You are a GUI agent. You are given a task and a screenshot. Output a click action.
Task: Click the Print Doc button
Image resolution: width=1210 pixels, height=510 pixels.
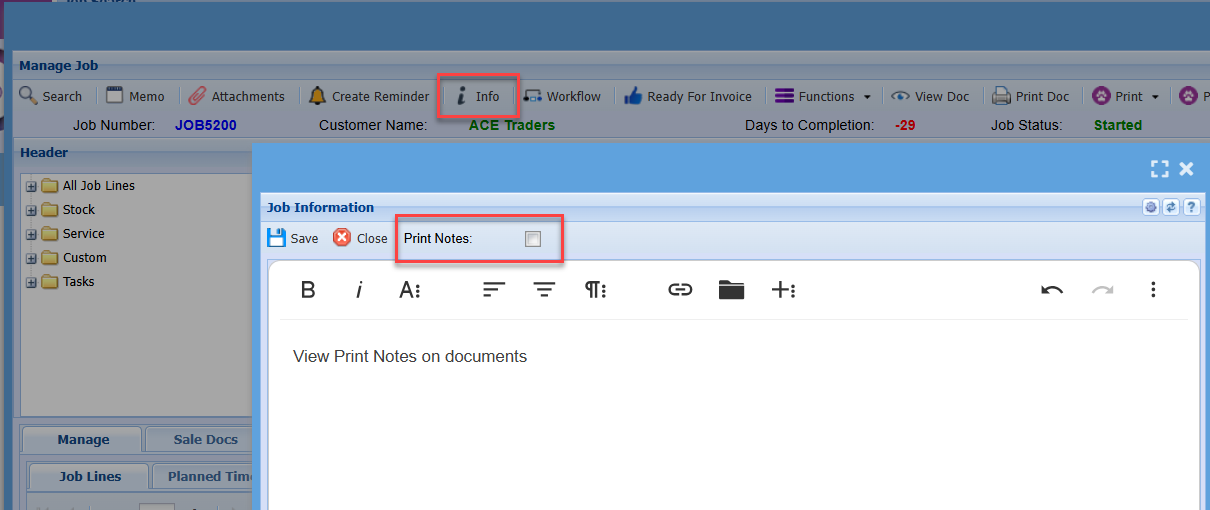(x=1031, y=96)
